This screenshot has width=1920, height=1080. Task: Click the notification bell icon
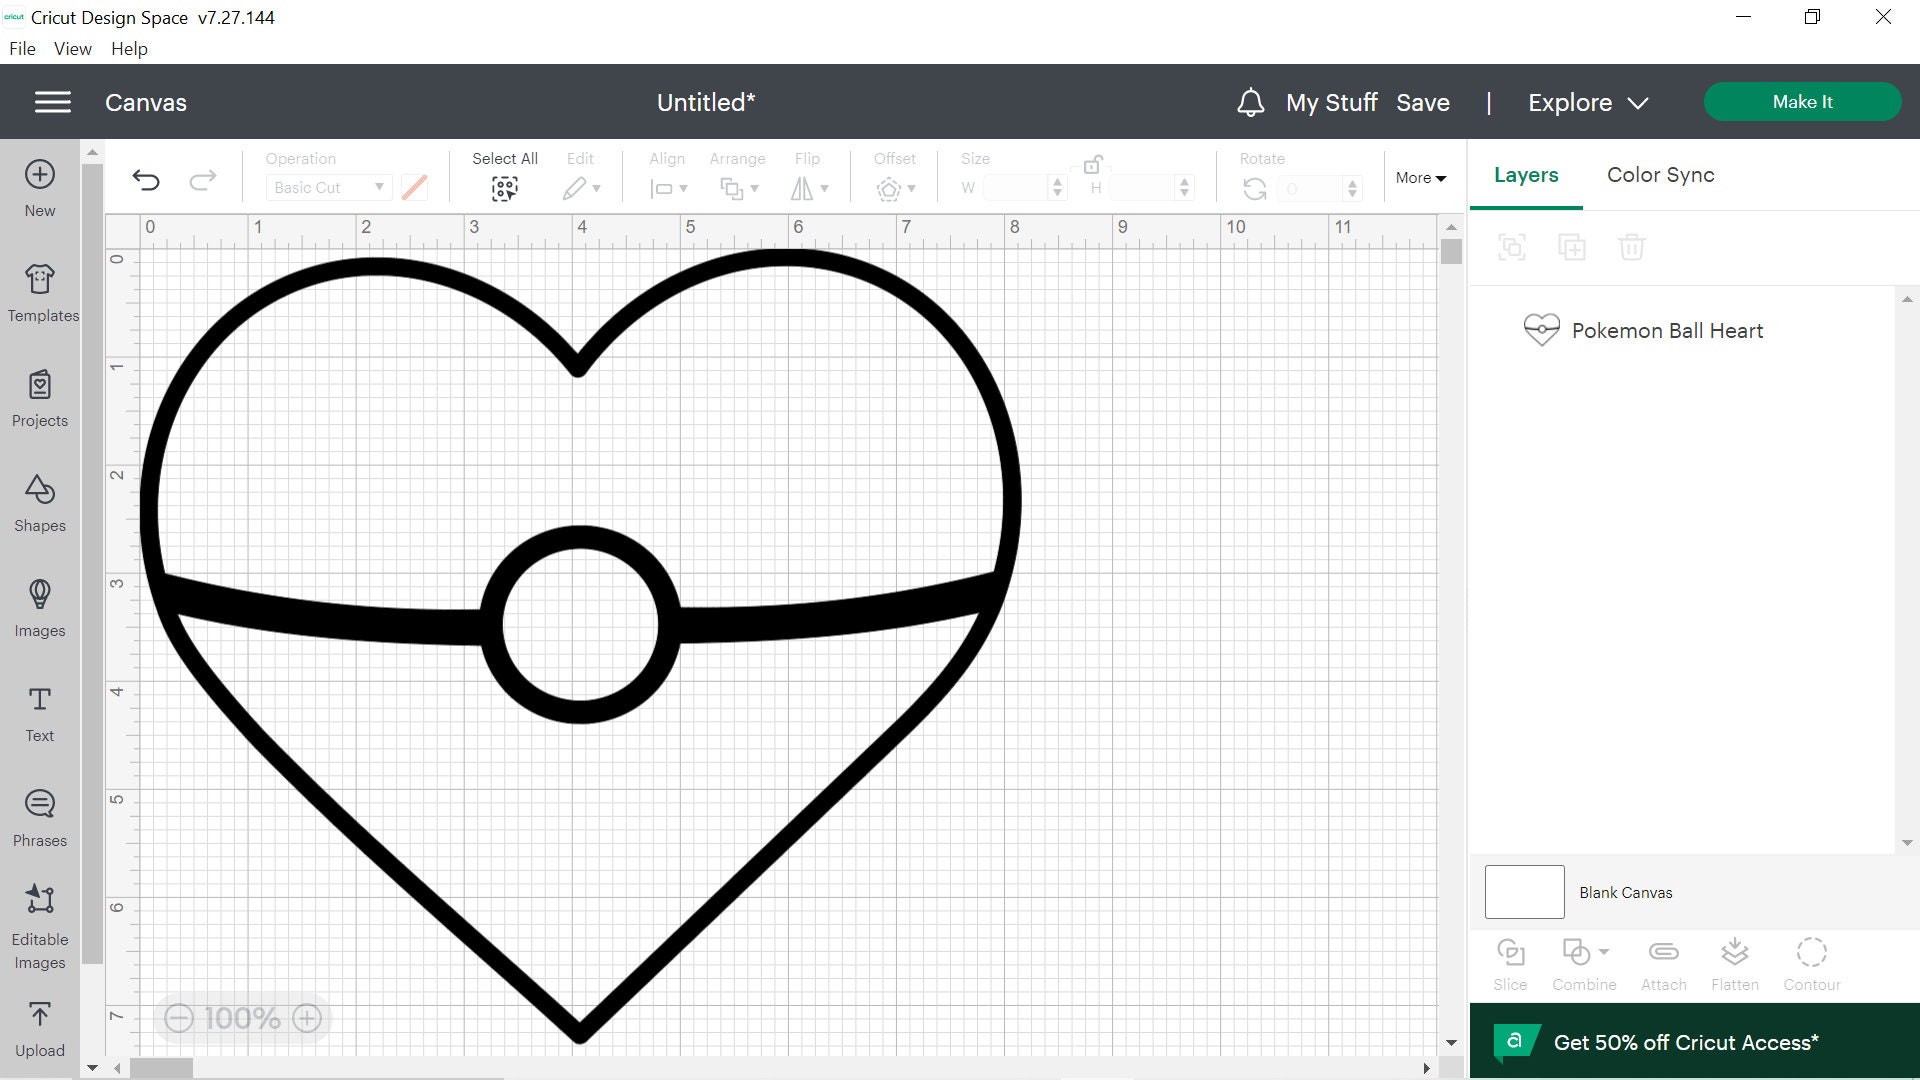[1249, 102]
